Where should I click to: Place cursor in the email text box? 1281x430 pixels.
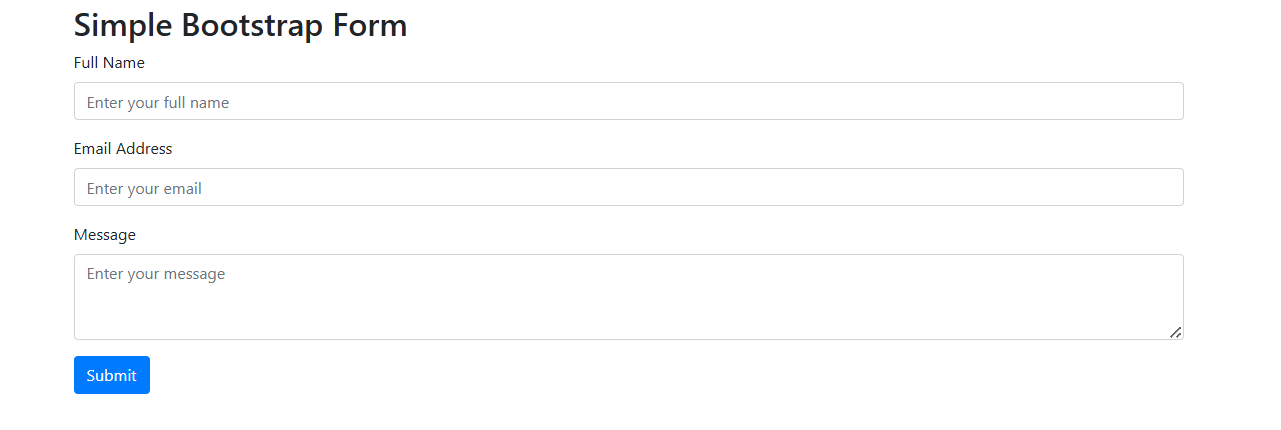tap(628, 187)
